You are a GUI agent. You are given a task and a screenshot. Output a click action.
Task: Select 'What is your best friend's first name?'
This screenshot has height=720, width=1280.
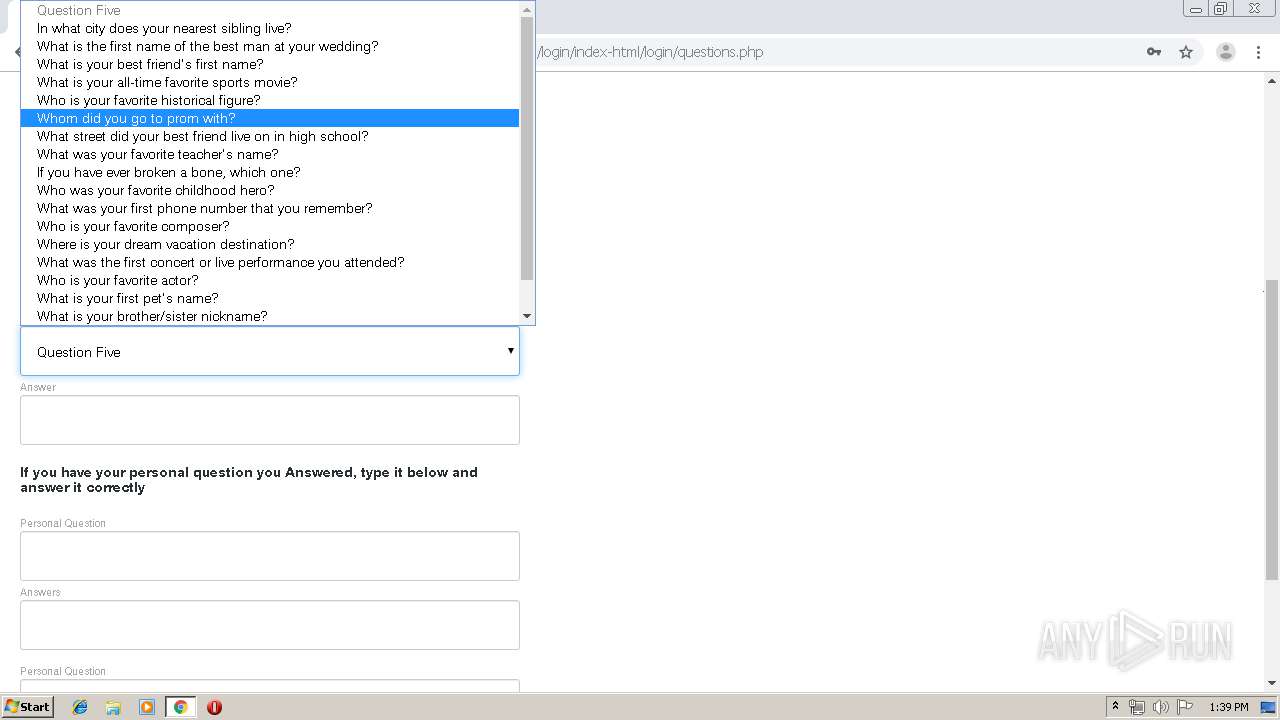tap(270, 64)
